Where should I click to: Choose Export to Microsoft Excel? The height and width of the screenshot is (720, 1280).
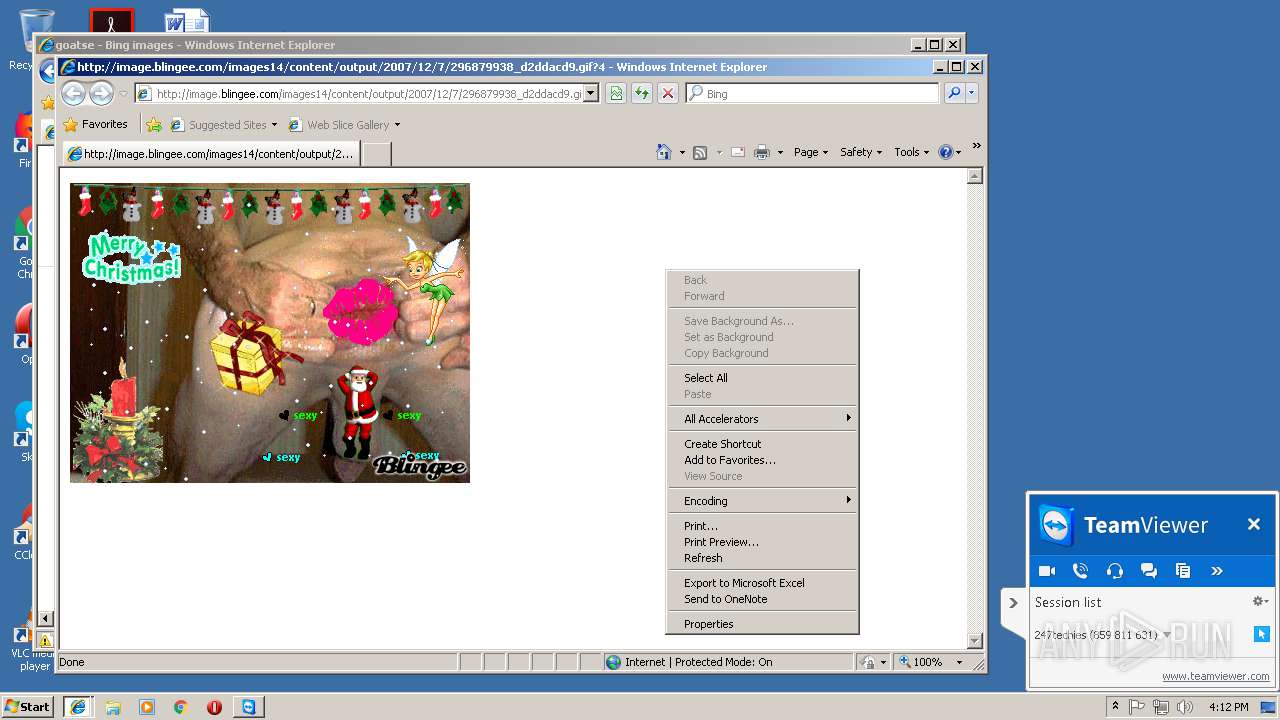pyautogui.click(x=762, y=583)
